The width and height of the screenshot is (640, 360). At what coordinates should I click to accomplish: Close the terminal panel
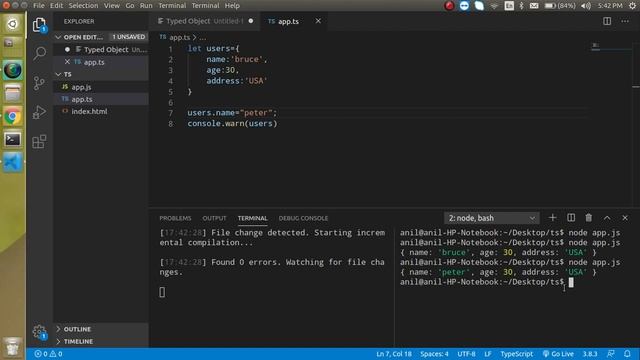point(625,218)
